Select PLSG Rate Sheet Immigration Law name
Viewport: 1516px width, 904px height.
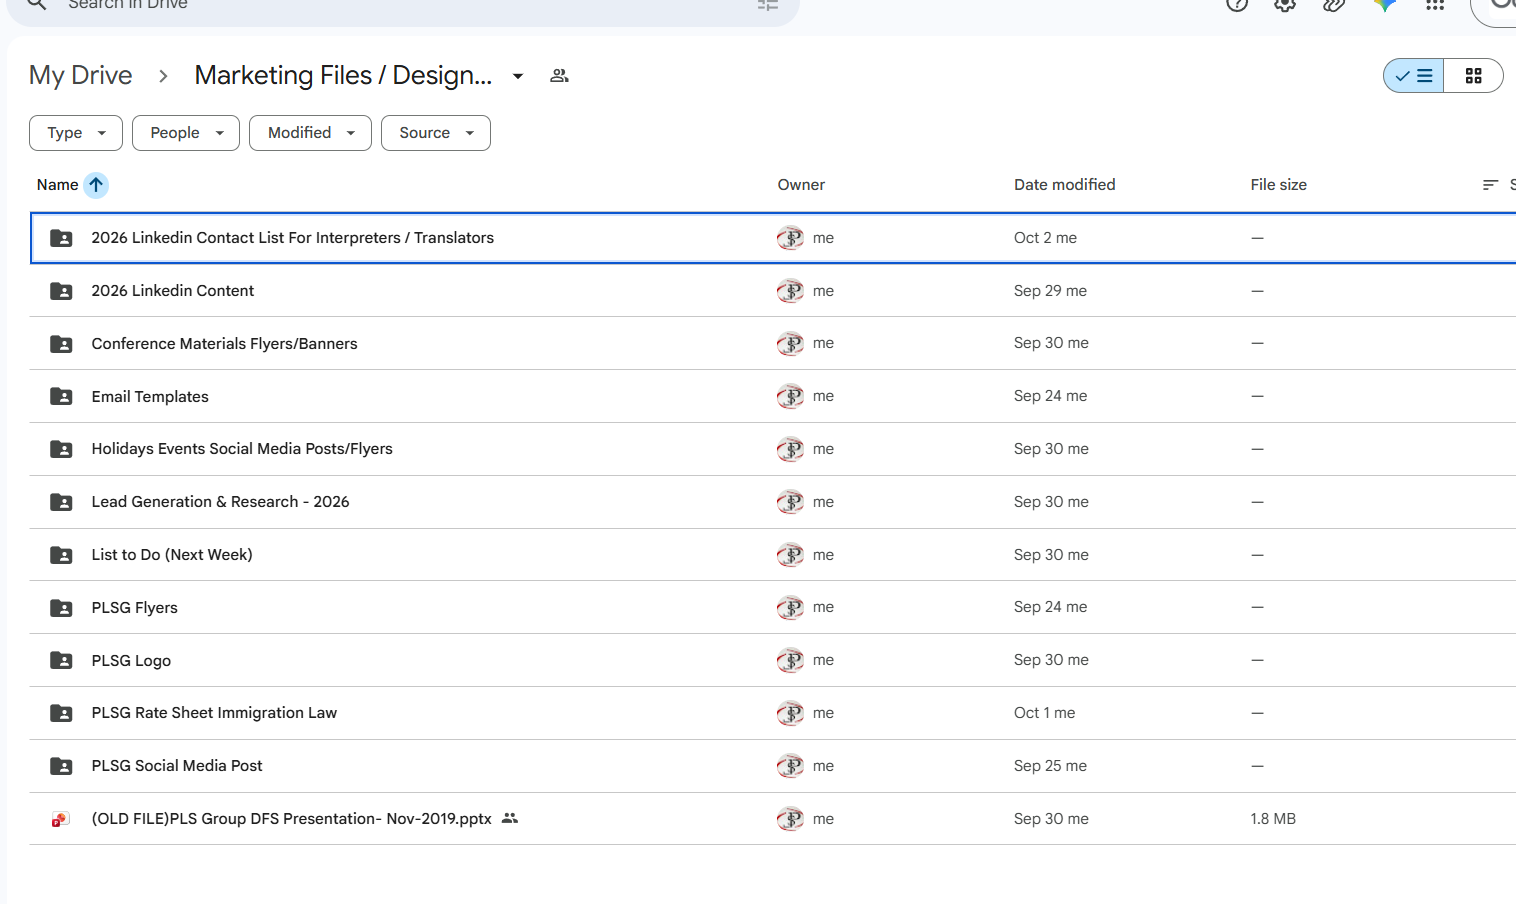[x=214, y=713]
